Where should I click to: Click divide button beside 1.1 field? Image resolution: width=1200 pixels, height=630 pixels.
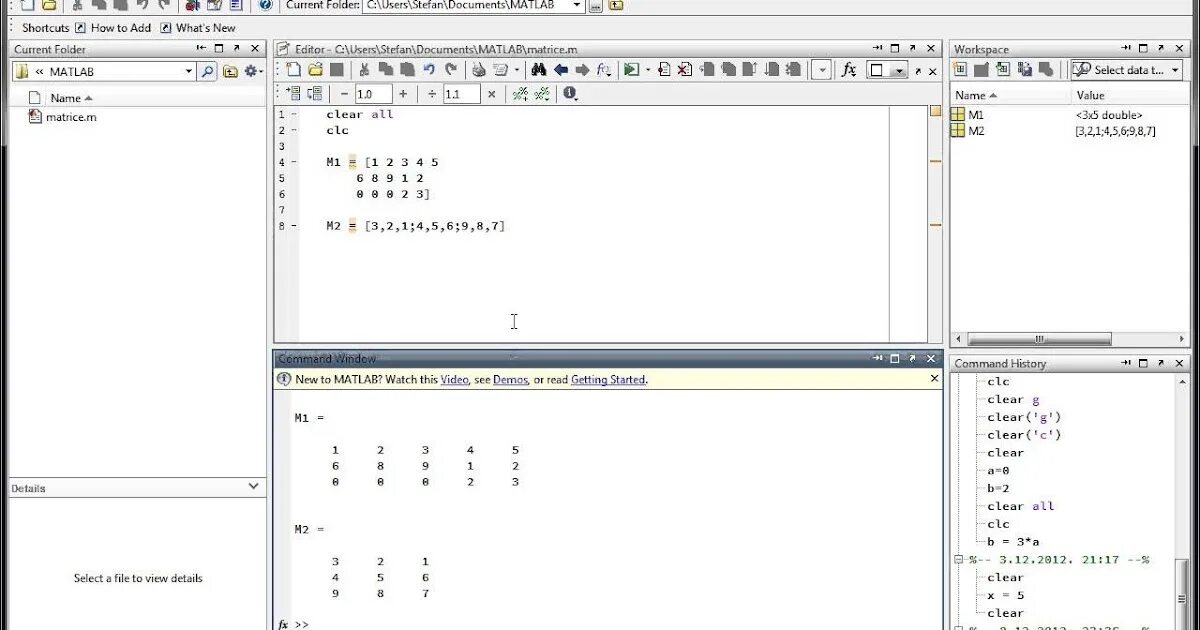pyautogui.click(x=433, y=94)
